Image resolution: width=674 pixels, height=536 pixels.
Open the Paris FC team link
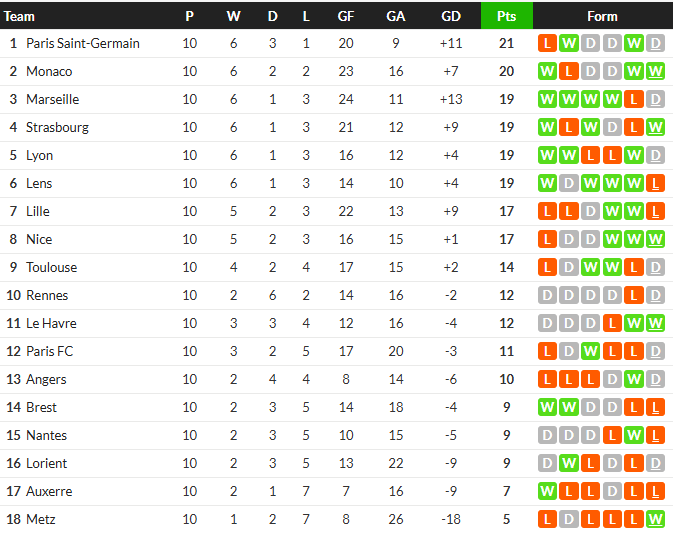click(49, 351)
